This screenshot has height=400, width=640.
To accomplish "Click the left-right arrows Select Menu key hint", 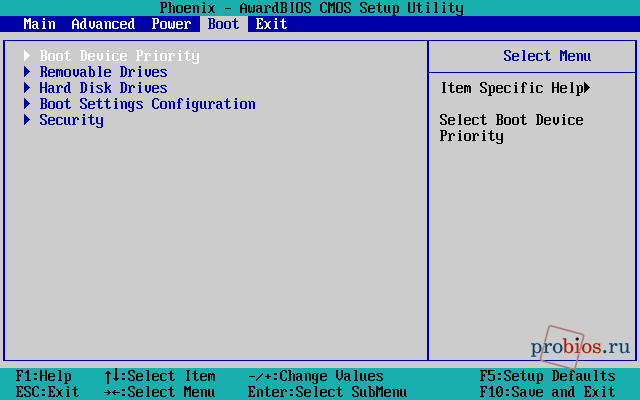I will pyautogui.click(x=160, y=392).
